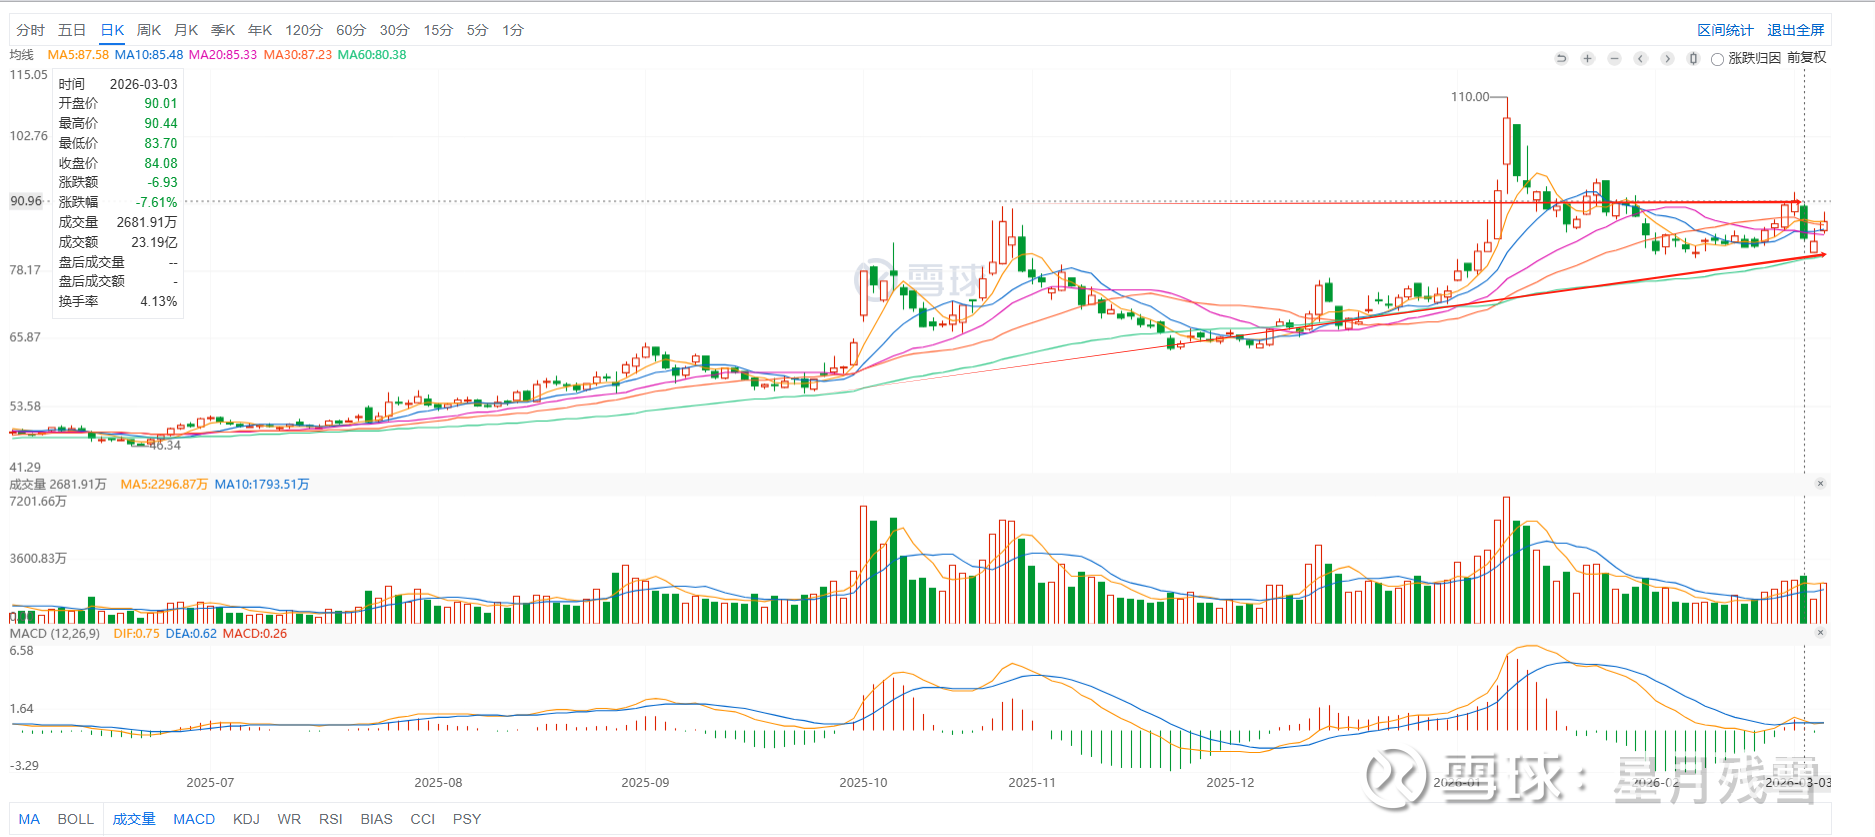Shift the chart later with the right chevron icon
1875x837 pixels.
1667,58
